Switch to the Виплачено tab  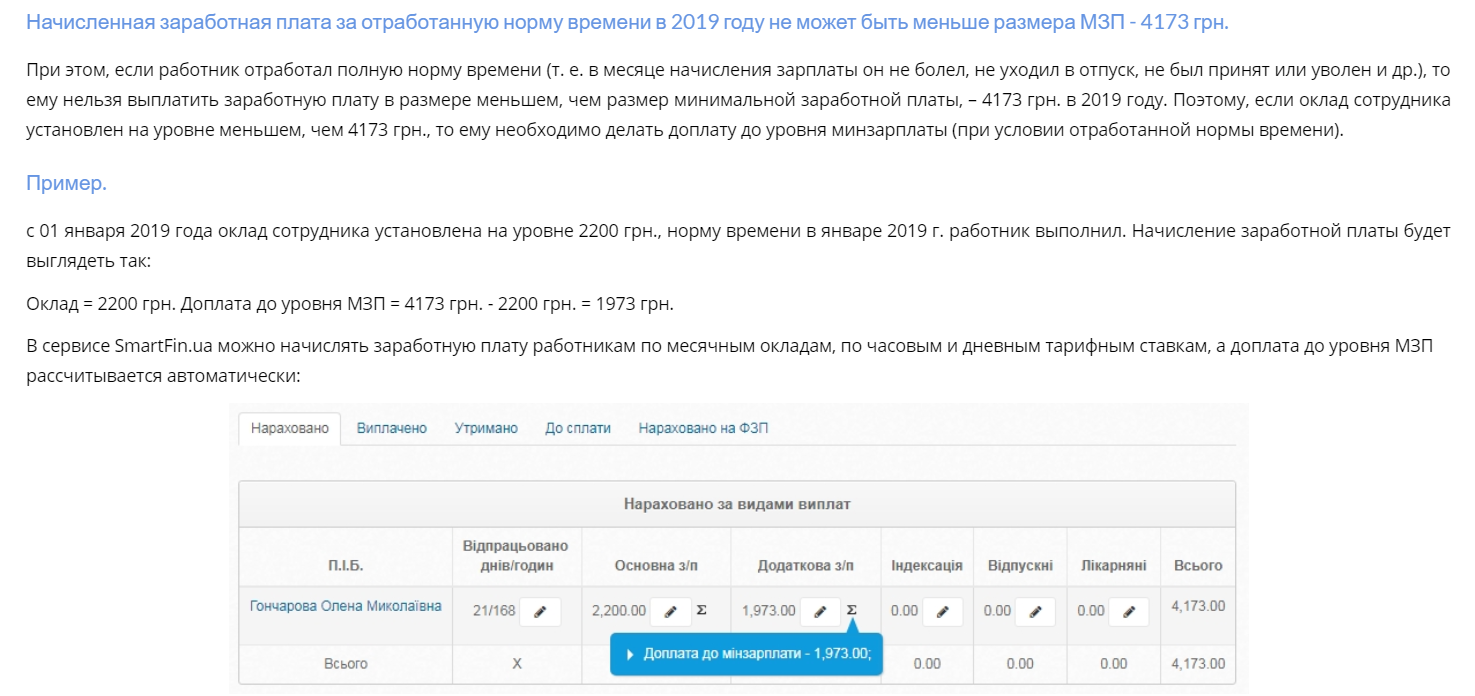(391, 428)
